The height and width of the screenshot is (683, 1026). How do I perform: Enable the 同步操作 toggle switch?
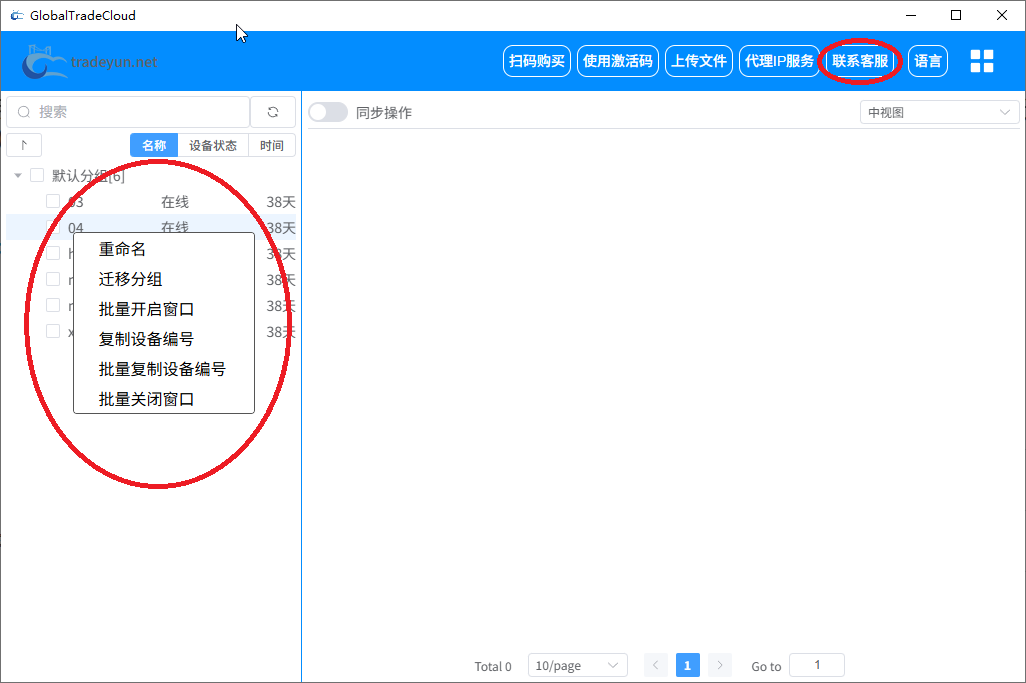328,112
